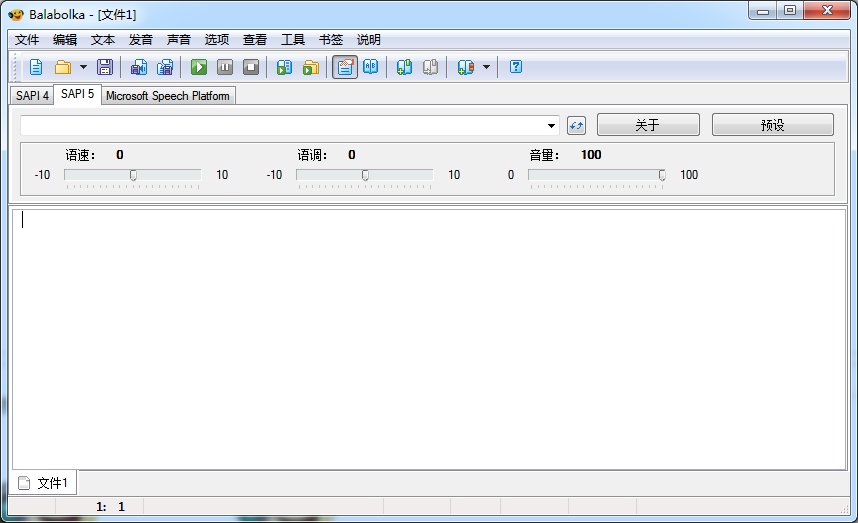Open the voice selection combo box
858x523 pixels.
289,125
